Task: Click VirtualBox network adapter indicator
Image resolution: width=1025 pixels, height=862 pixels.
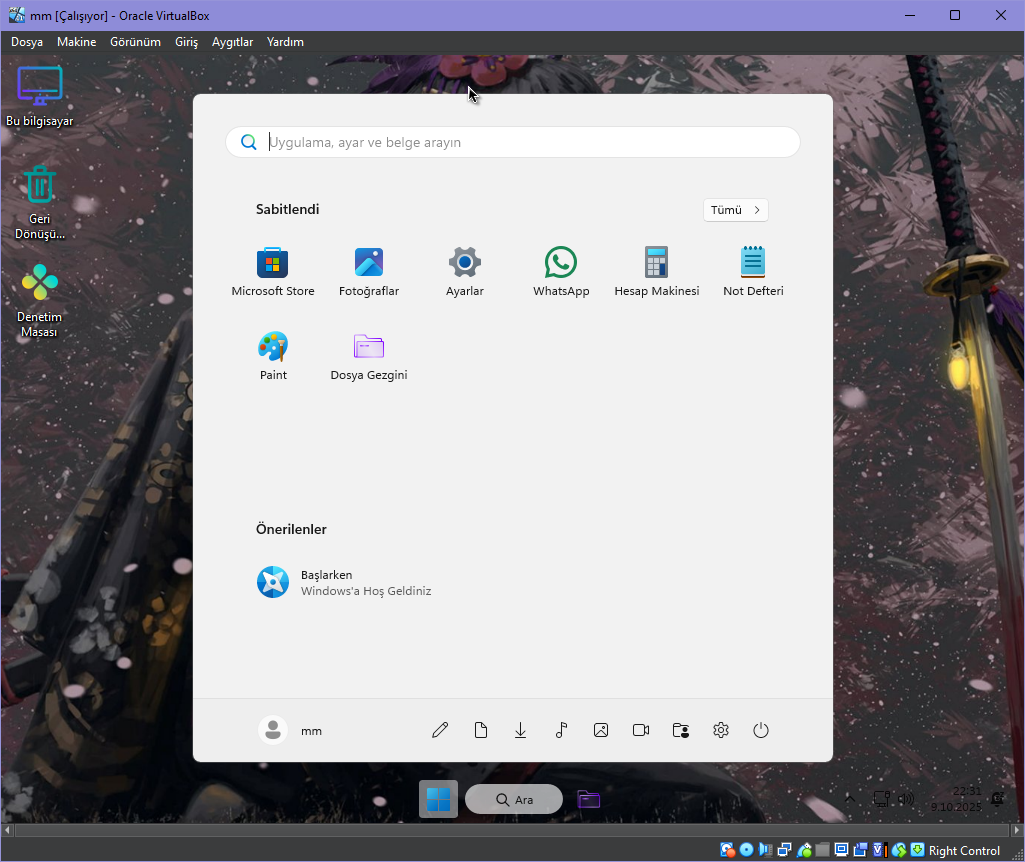Action: click(784, 850)
